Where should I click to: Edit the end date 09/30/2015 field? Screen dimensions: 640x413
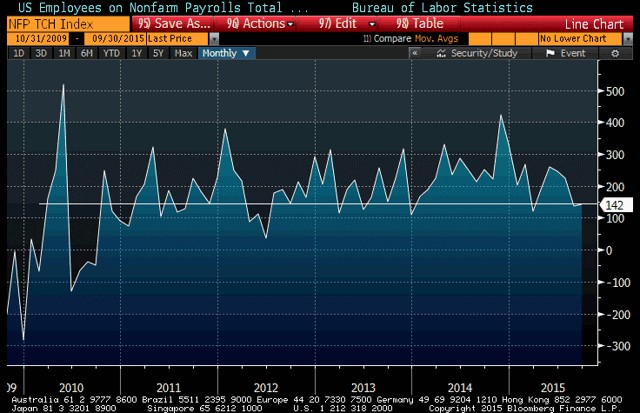(x=115, y=39)
